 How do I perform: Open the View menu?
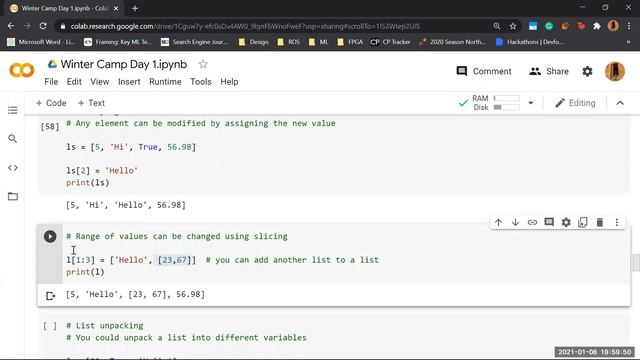[100, 82]
